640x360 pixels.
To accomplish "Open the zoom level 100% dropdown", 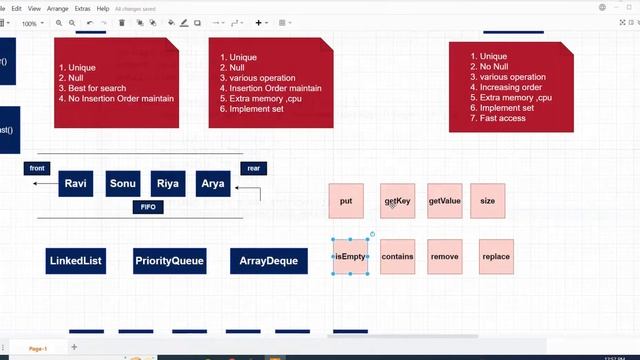I will pos(33,24).
